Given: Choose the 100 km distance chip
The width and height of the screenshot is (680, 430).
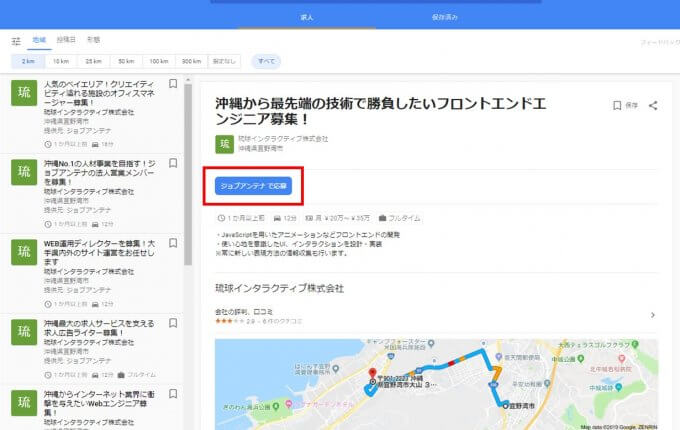Looking at the screenshot, I should coord(159,61).
